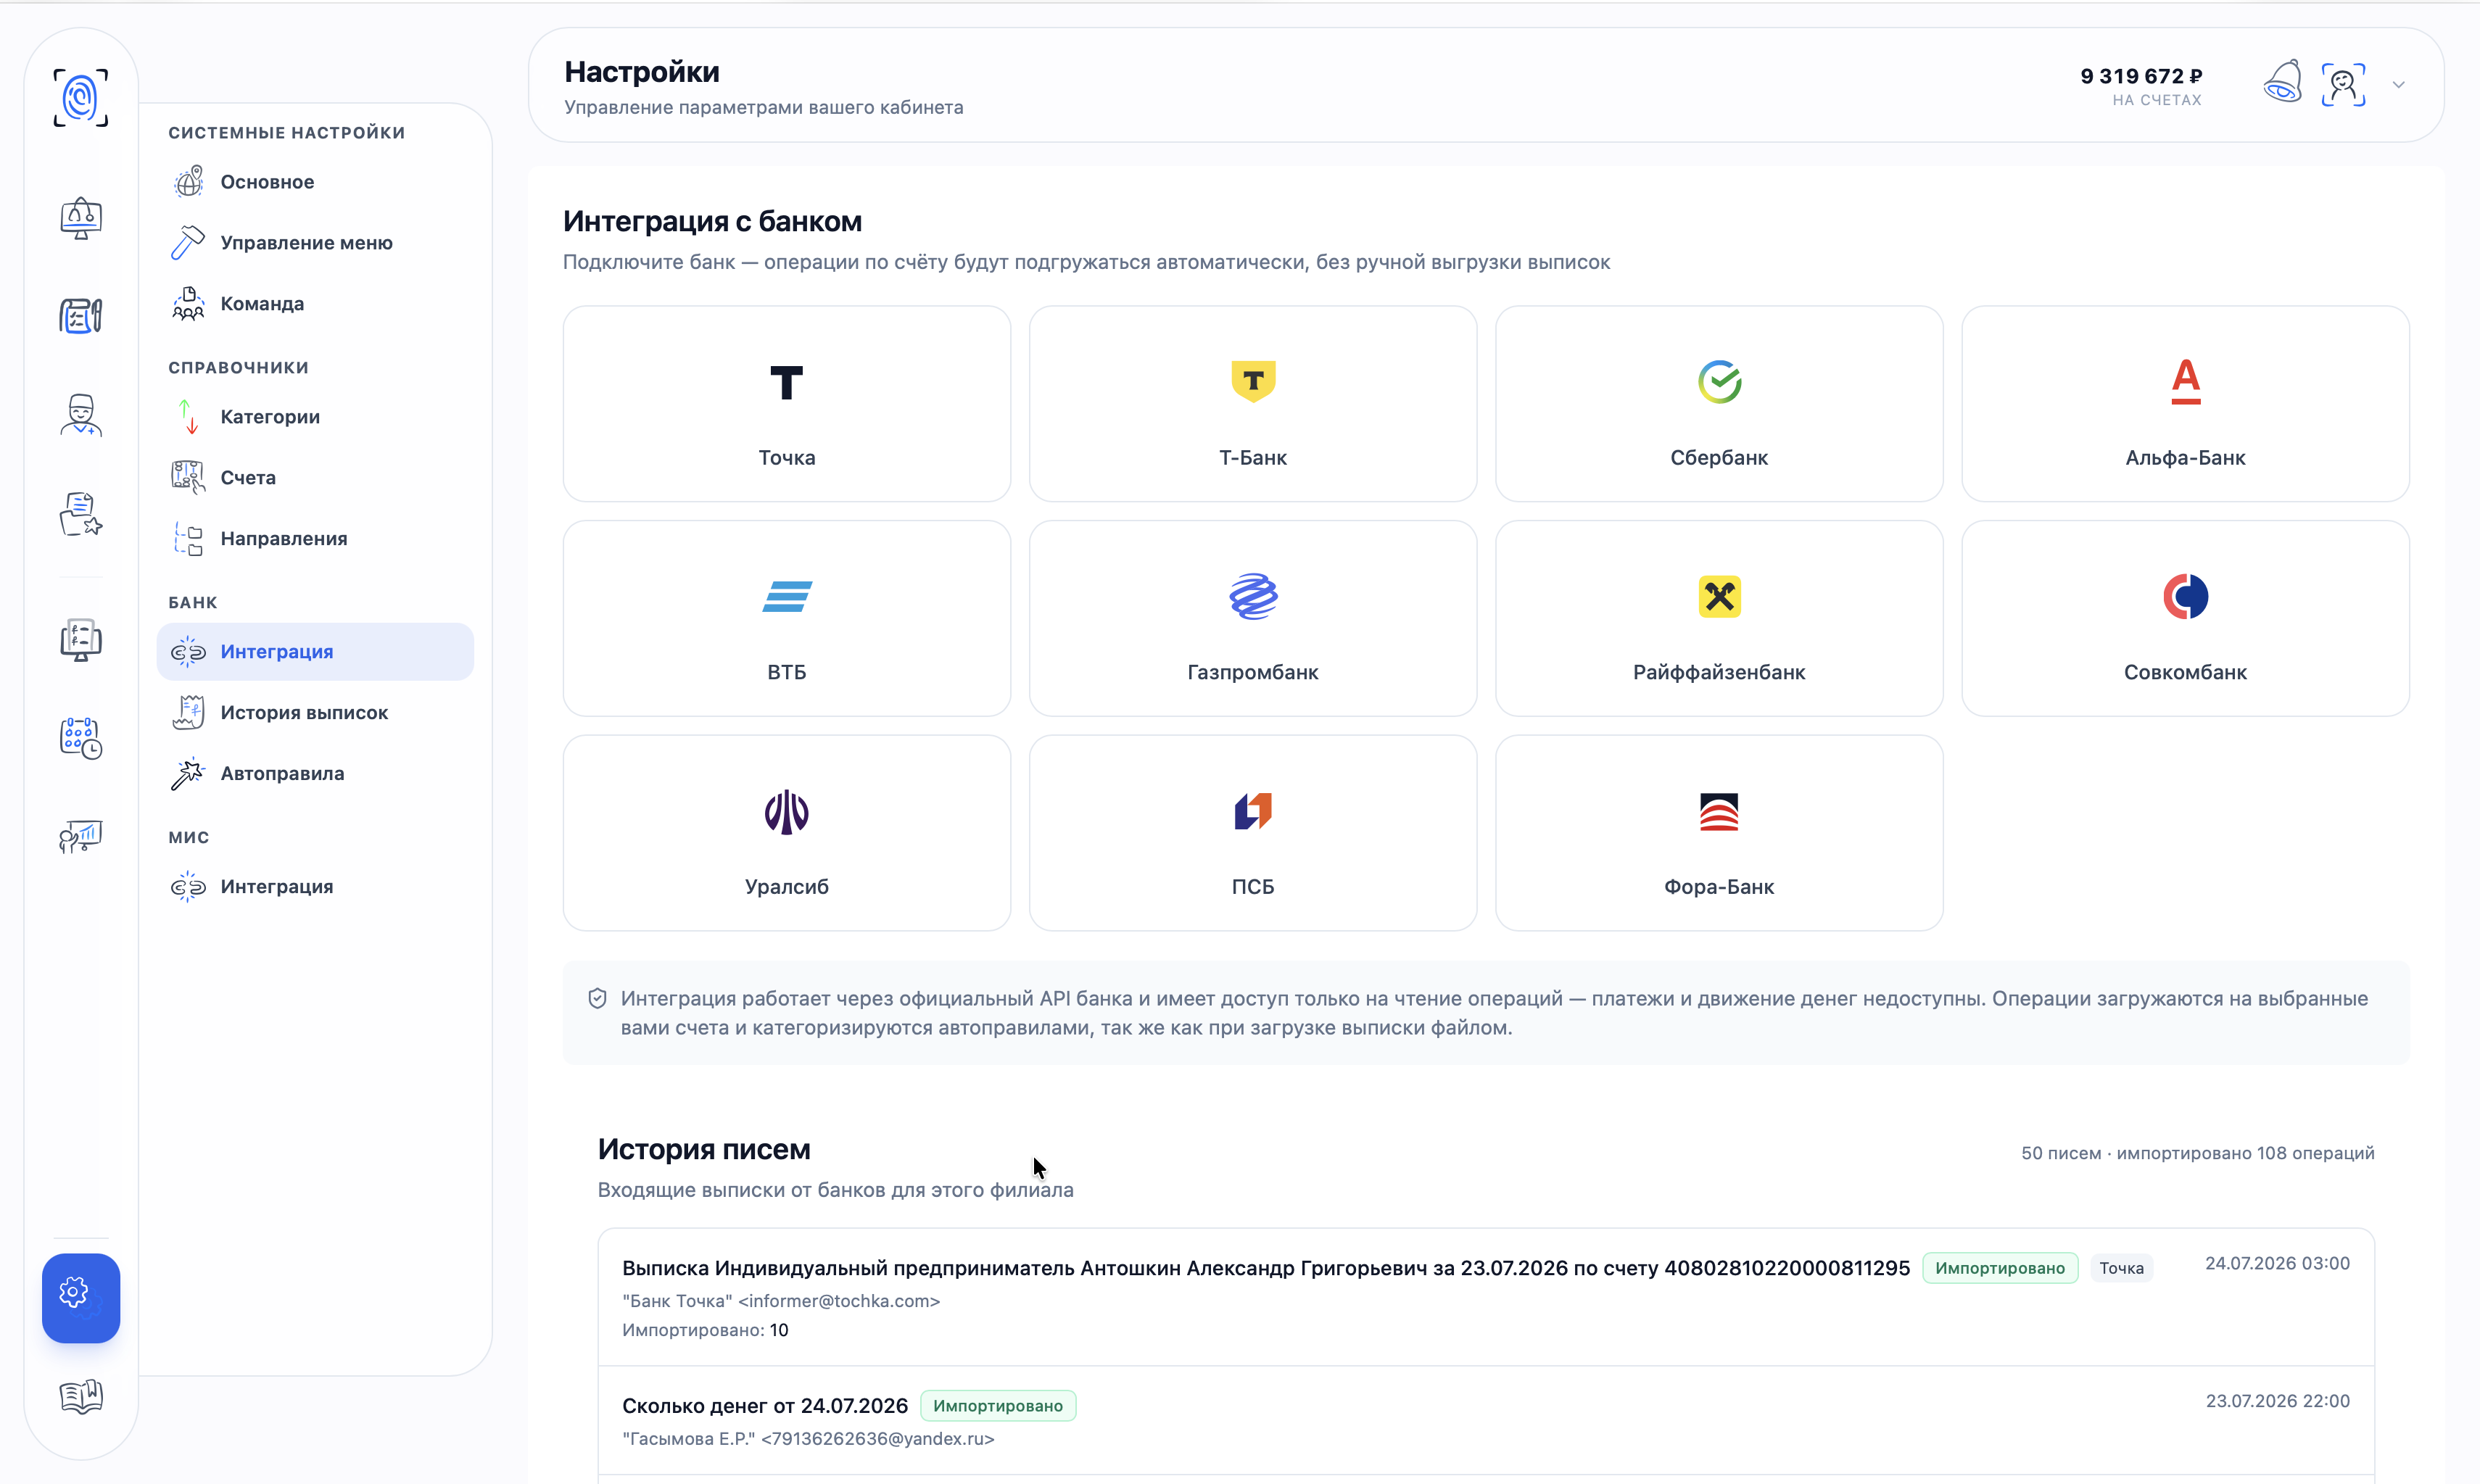Click sender informer@tochka.com line
2480x1484 pixels.
tap(781, 1302)
